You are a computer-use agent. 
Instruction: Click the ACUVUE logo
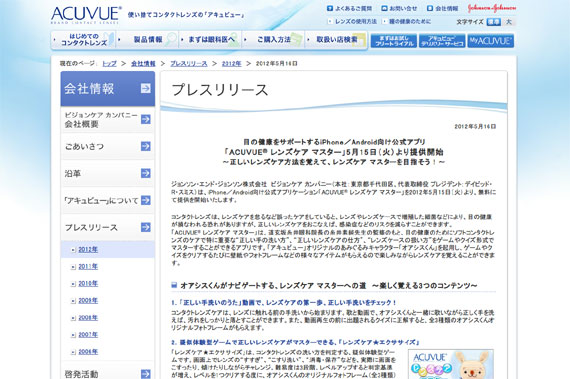pyautogui.click(x=86, y=15)
